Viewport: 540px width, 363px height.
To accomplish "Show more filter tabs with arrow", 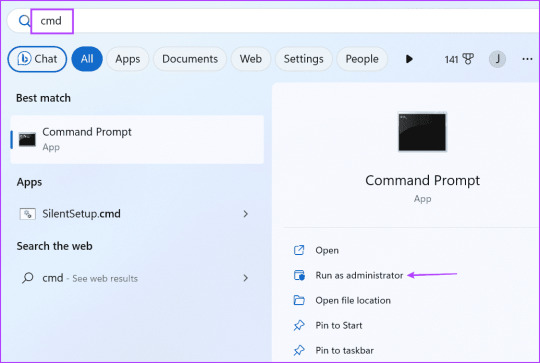I will (x=409, y=59).
